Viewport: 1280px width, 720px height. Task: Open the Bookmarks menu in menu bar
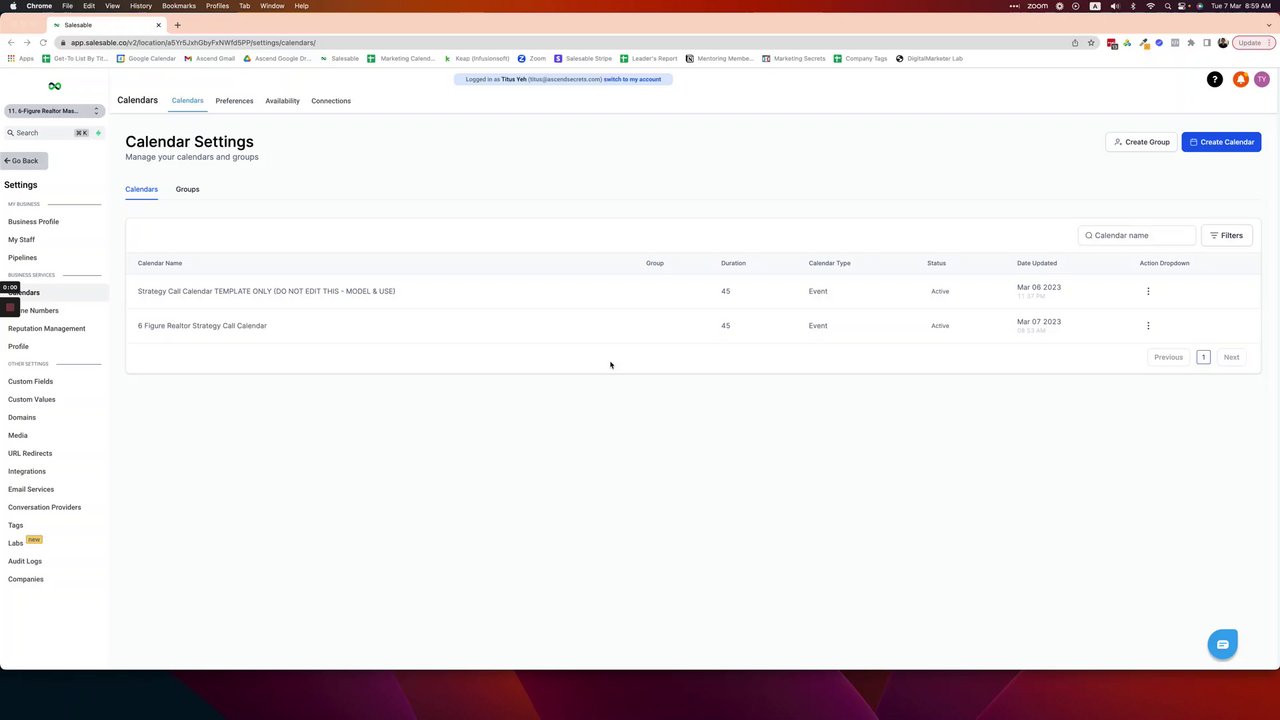click(179, 6)
